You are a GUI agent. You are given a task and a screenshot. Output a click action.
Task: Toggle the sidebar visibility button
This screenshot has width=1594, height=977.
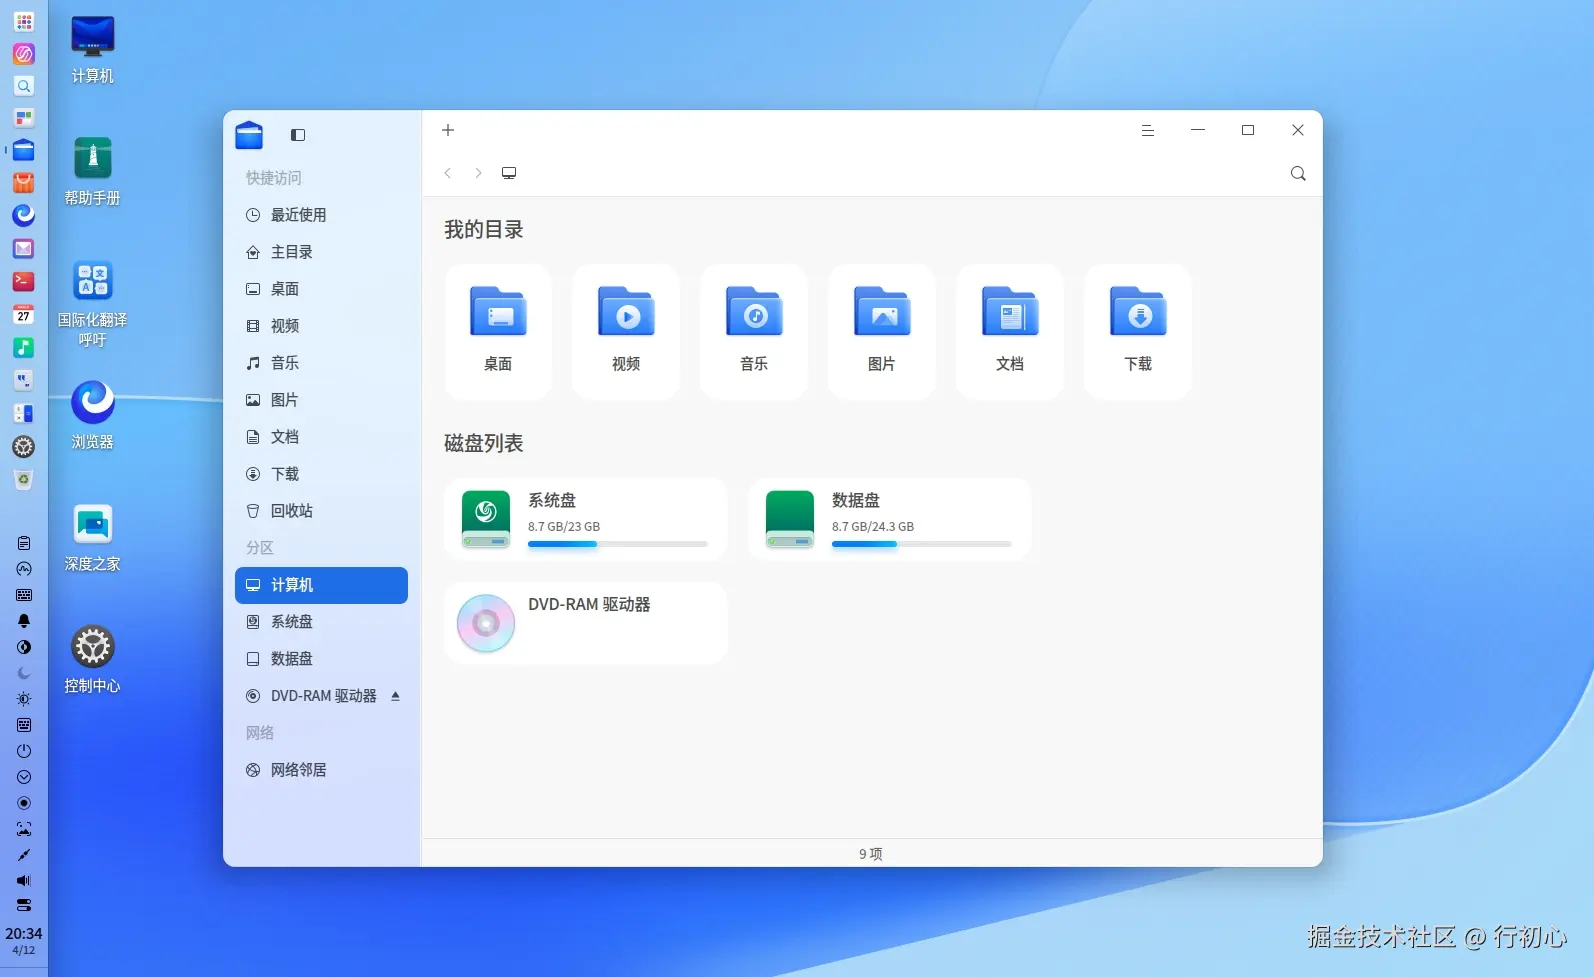point(298,135)
